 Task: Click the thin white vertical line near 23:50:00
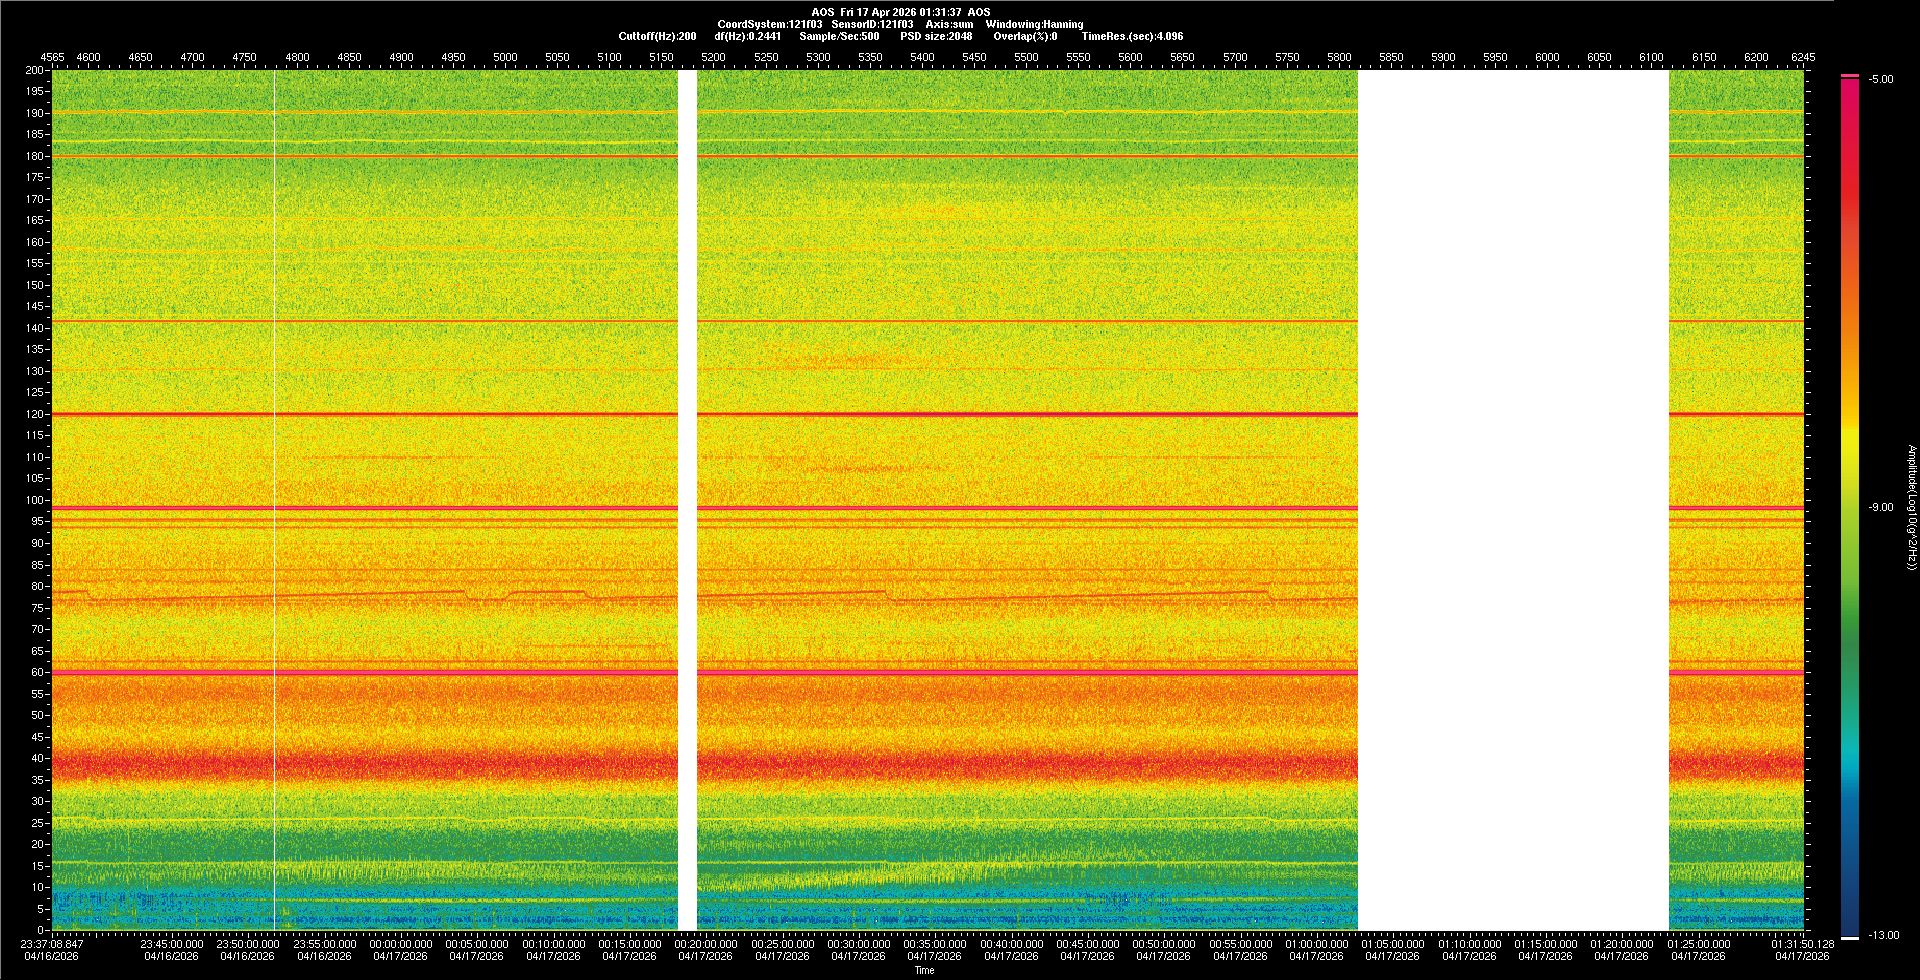275,500
